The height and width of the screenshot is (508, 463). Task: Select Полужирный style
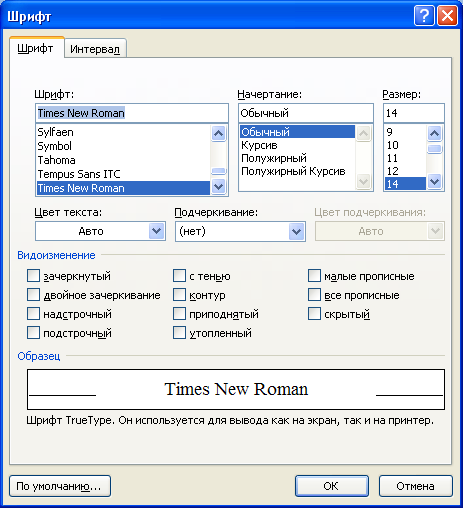click(x=297, y=158)
